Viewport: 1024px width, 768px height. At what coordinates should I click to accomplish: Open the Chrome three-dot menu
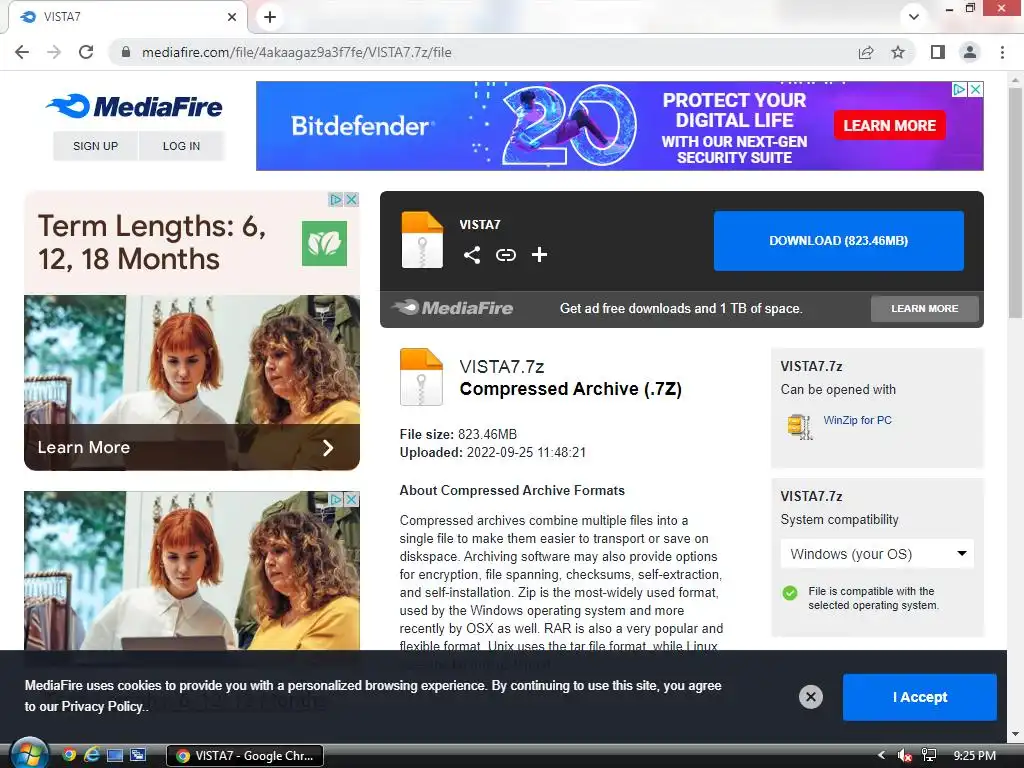point(1002,52)
